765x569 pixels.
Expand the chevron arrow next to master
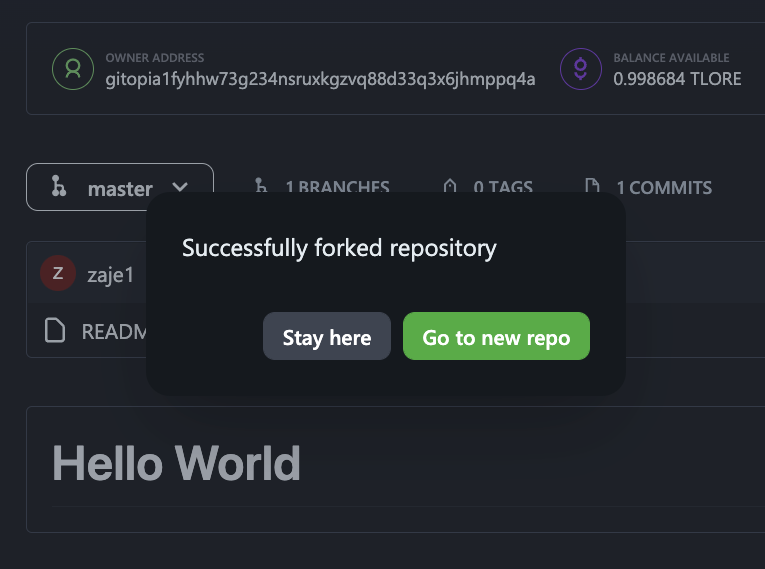(180, 187)
